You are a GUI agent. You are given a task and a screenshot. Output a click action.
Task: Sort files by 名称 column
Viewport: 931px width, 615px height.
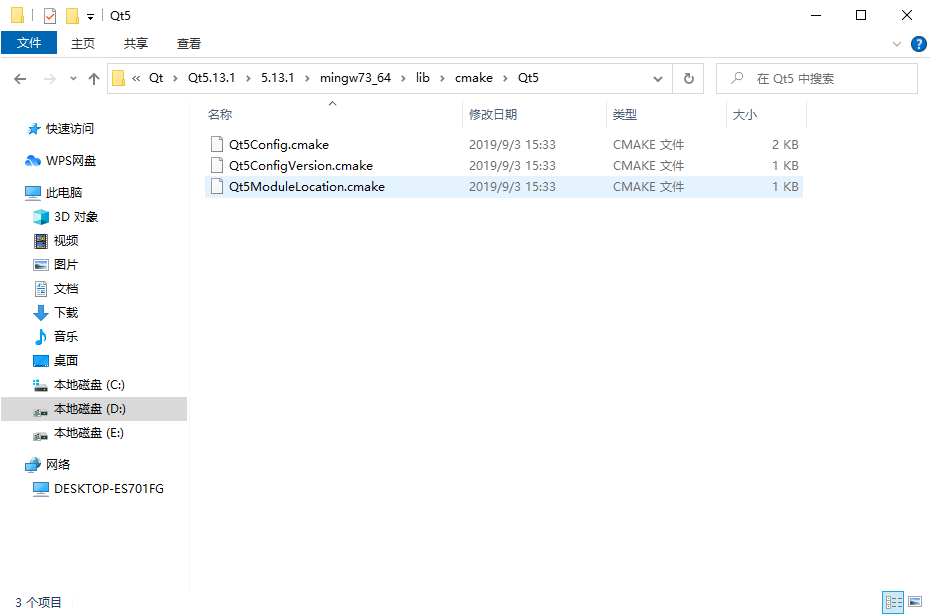tap(332, 115)
